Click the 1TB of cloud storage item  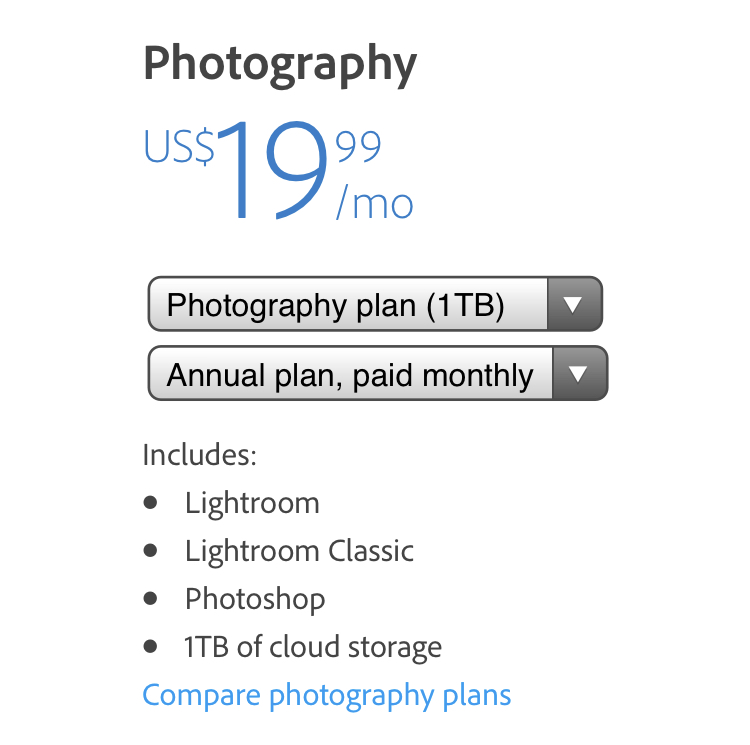point(313,647)
